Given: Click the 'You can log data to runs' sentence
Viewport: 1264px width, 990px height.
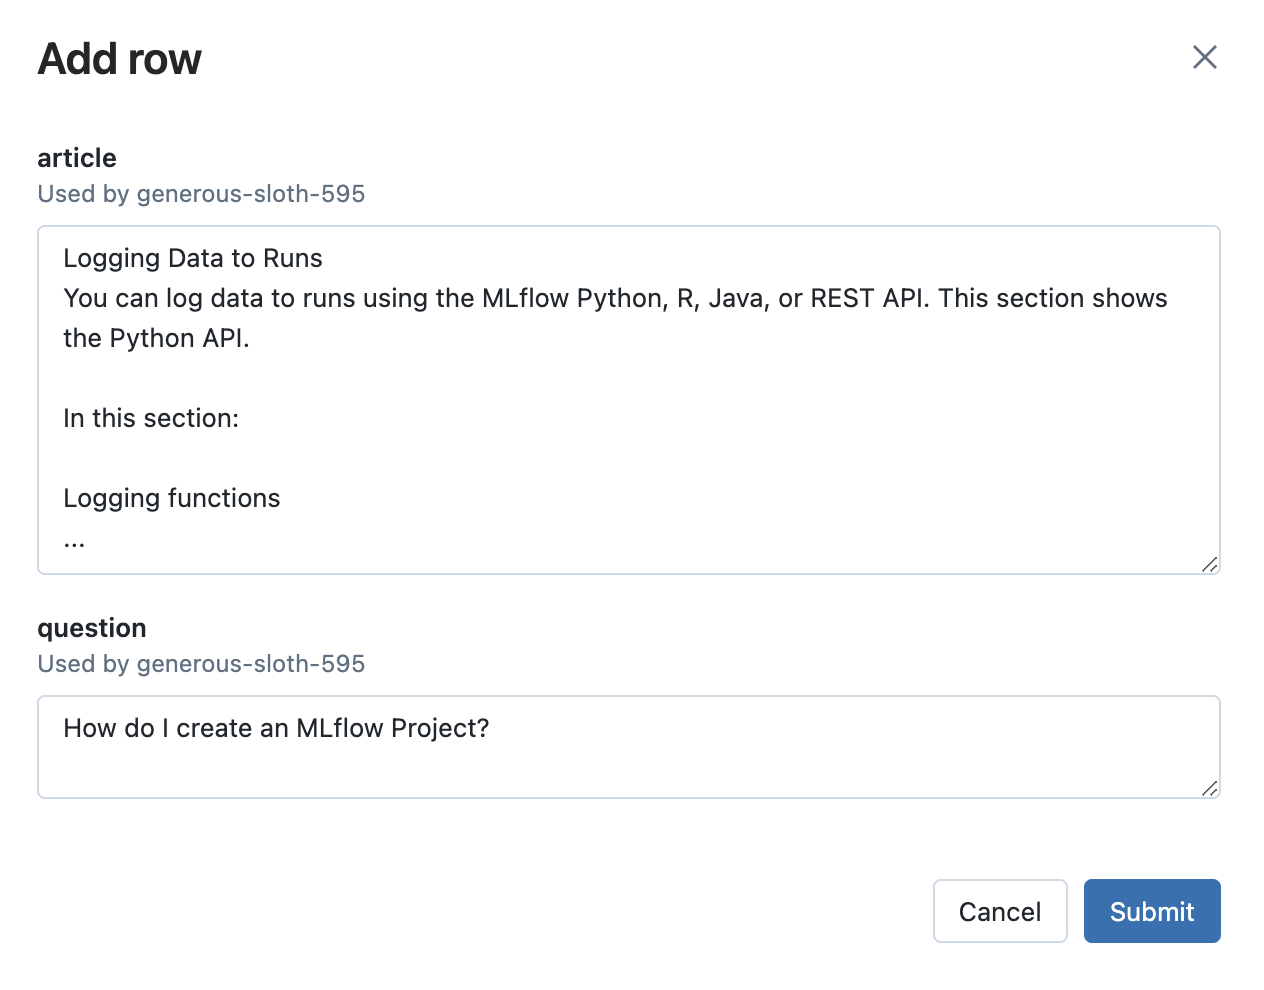Looking at the screenshot, I should [614, 298].
